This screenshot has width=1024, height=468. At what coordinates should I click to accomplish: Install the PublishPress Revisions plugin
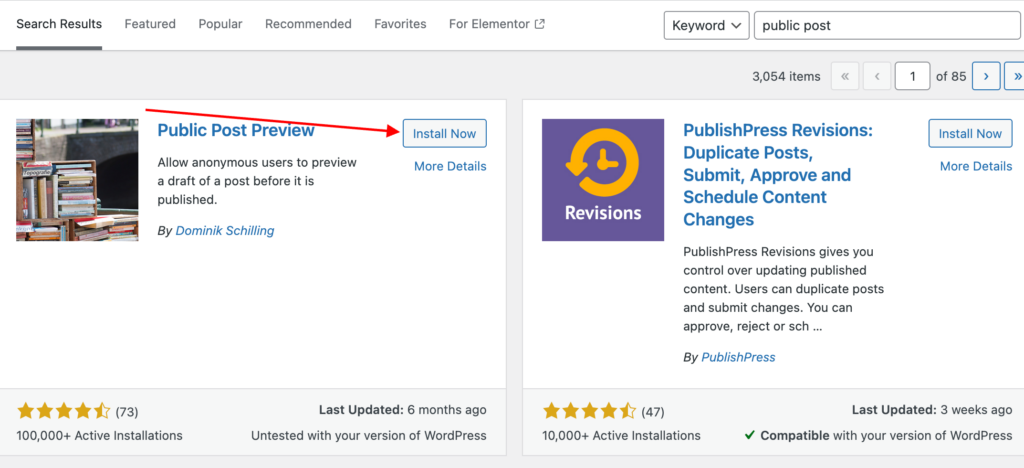click(970, 134)
